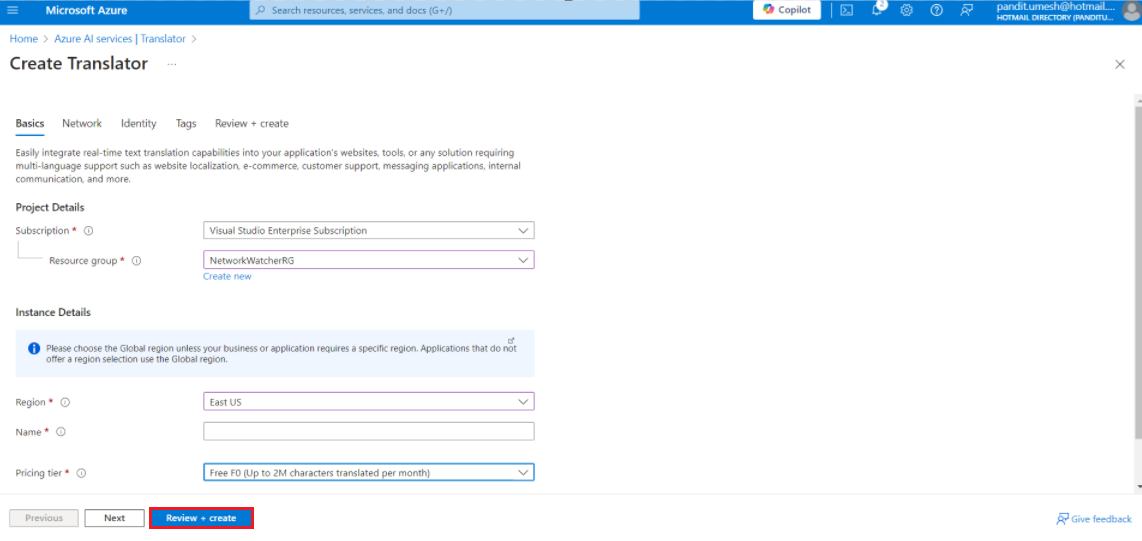
Task: Show info tooltip for Resource group
Action: tap(136, 261)
